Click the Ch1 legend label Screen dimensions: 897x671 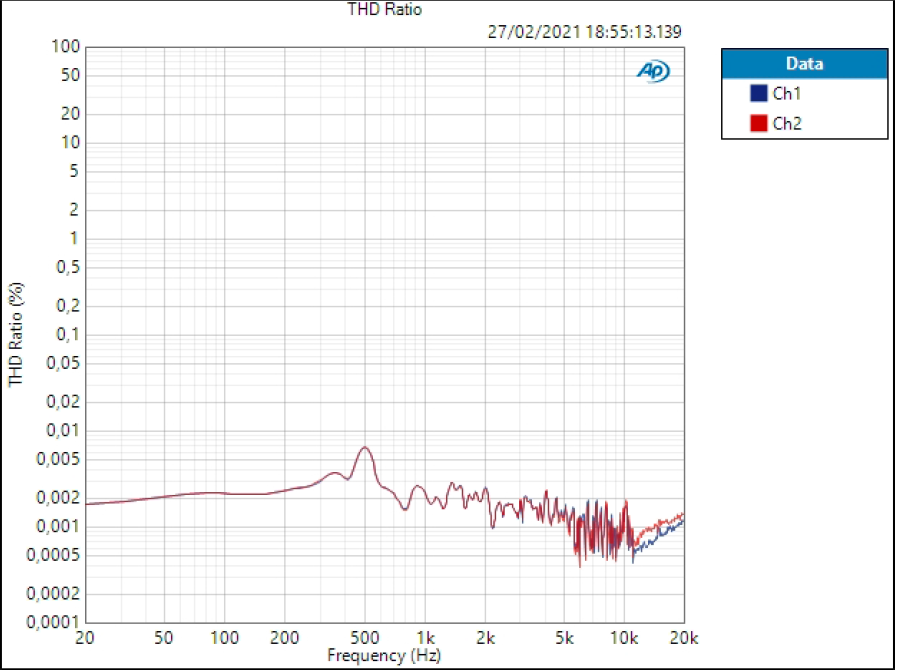(x=787, y=93)
